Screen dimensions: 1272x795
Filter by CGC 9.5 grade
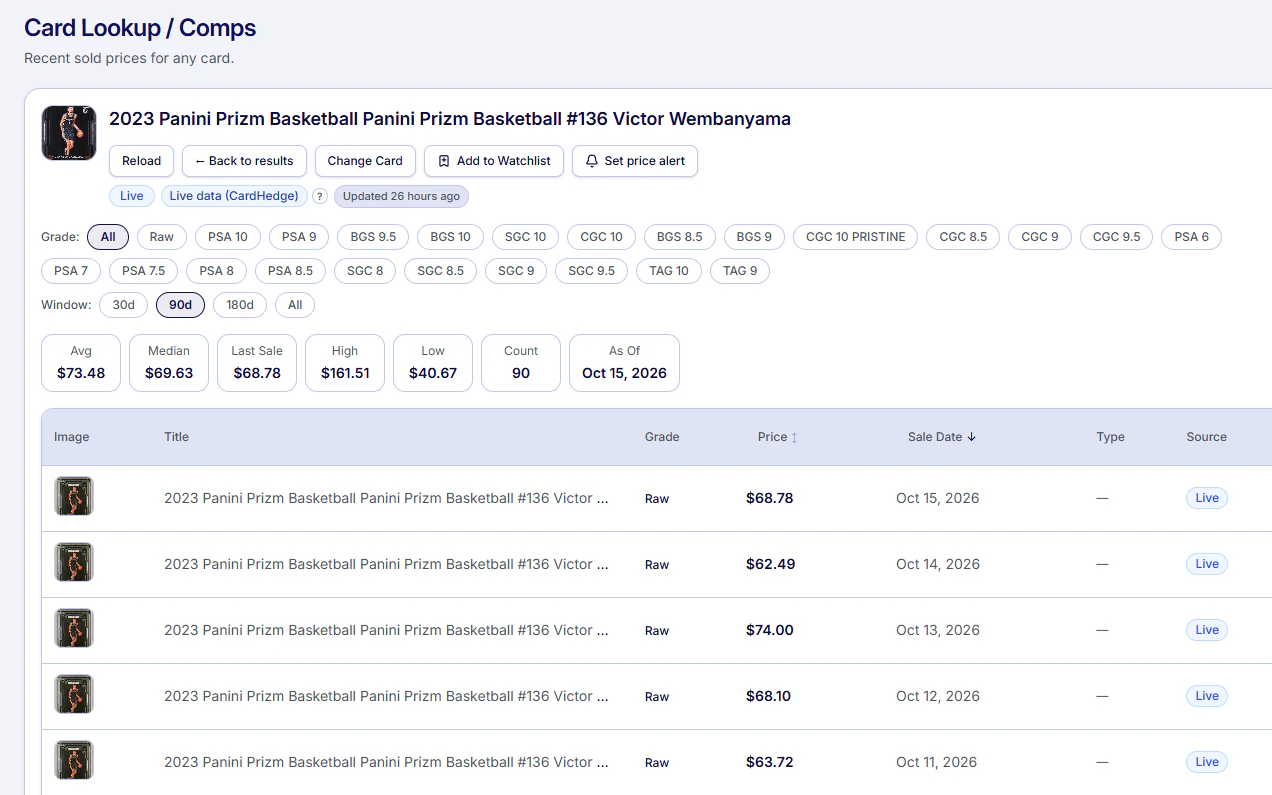click(1117, 237)
